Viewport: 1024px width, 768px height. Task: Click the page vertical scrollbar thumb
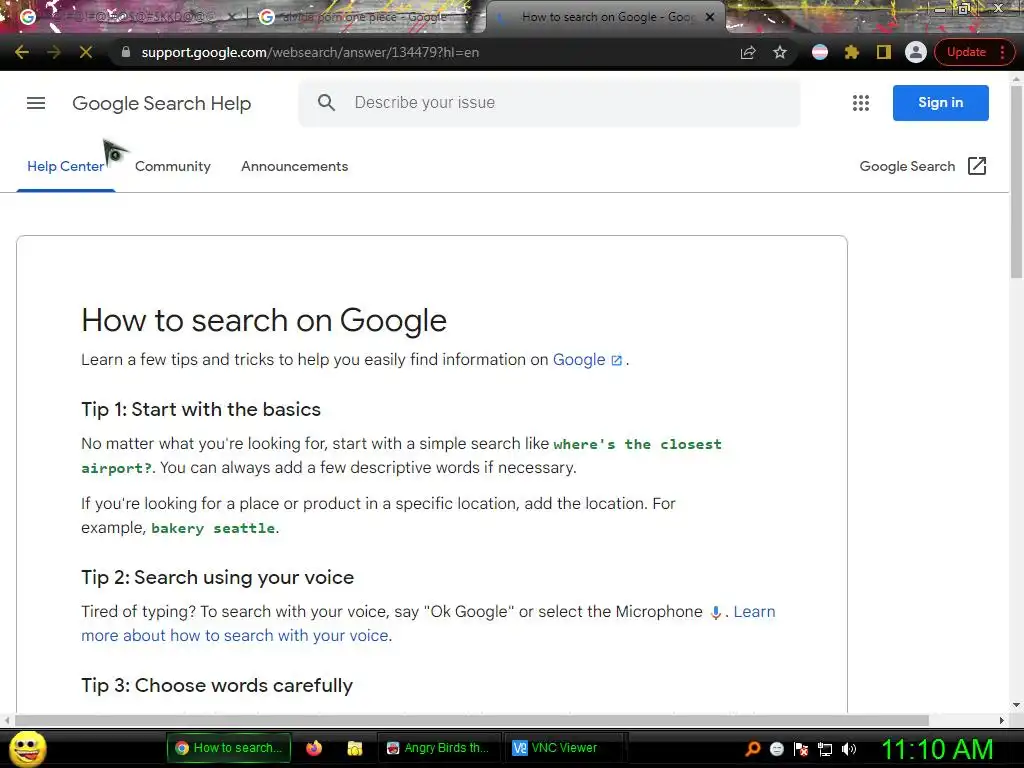click(1016, 182)
